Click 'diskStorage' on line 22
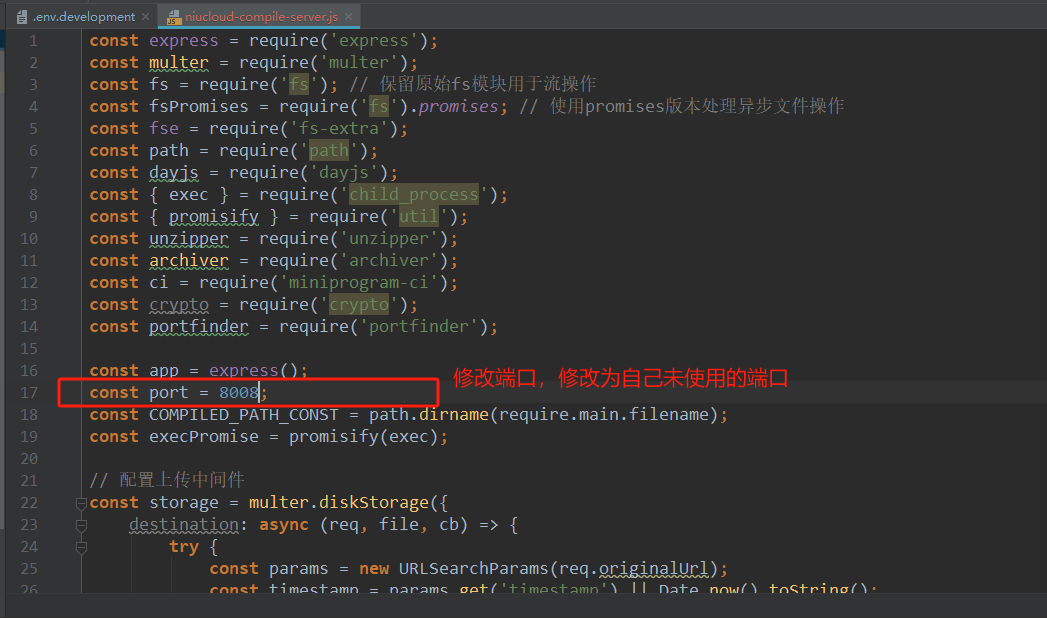The width and height of the screenshot is (1047, 618). click(x=374, y=503)
